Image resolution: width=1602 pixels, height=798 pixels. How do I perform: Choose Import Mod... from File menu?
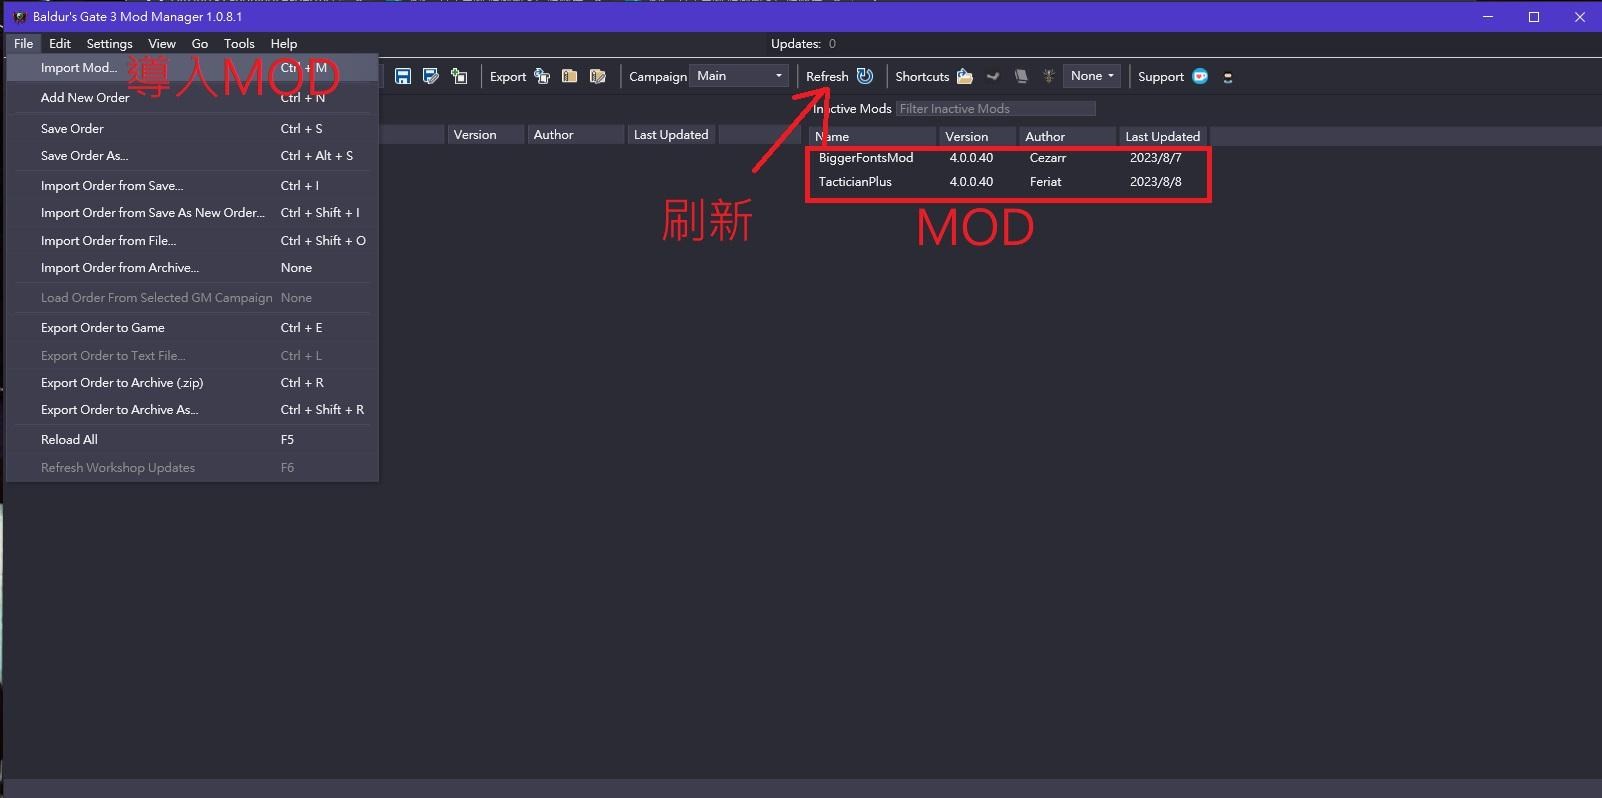192,68
